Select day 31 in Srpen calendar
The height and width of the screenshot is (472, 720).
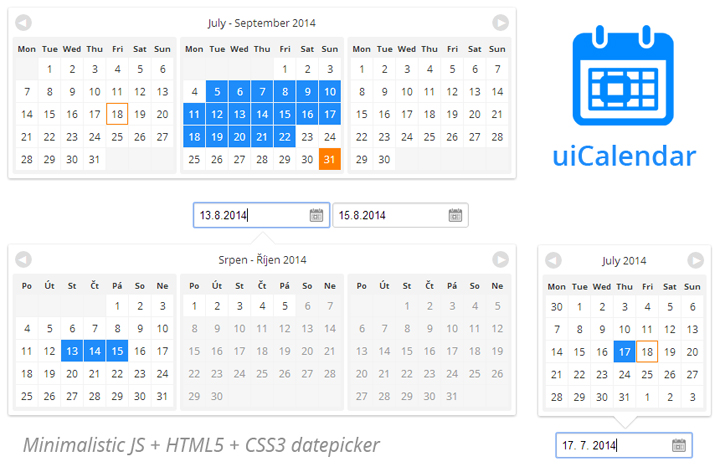click(x=162, y=396)
